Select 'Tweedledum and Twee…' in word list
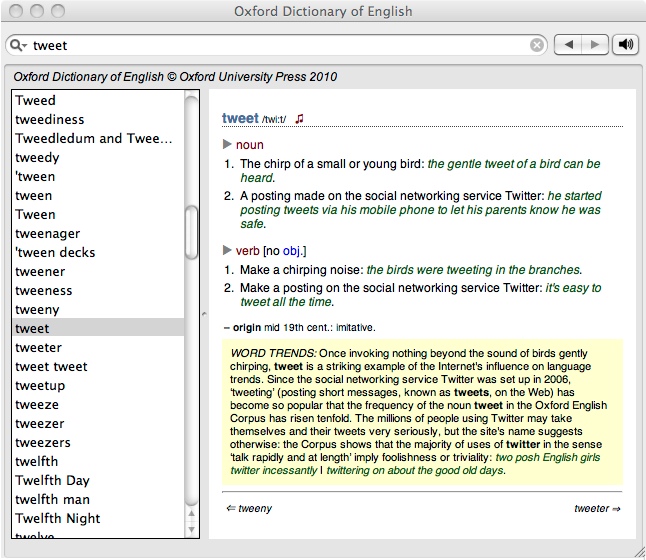 (94, 139)
